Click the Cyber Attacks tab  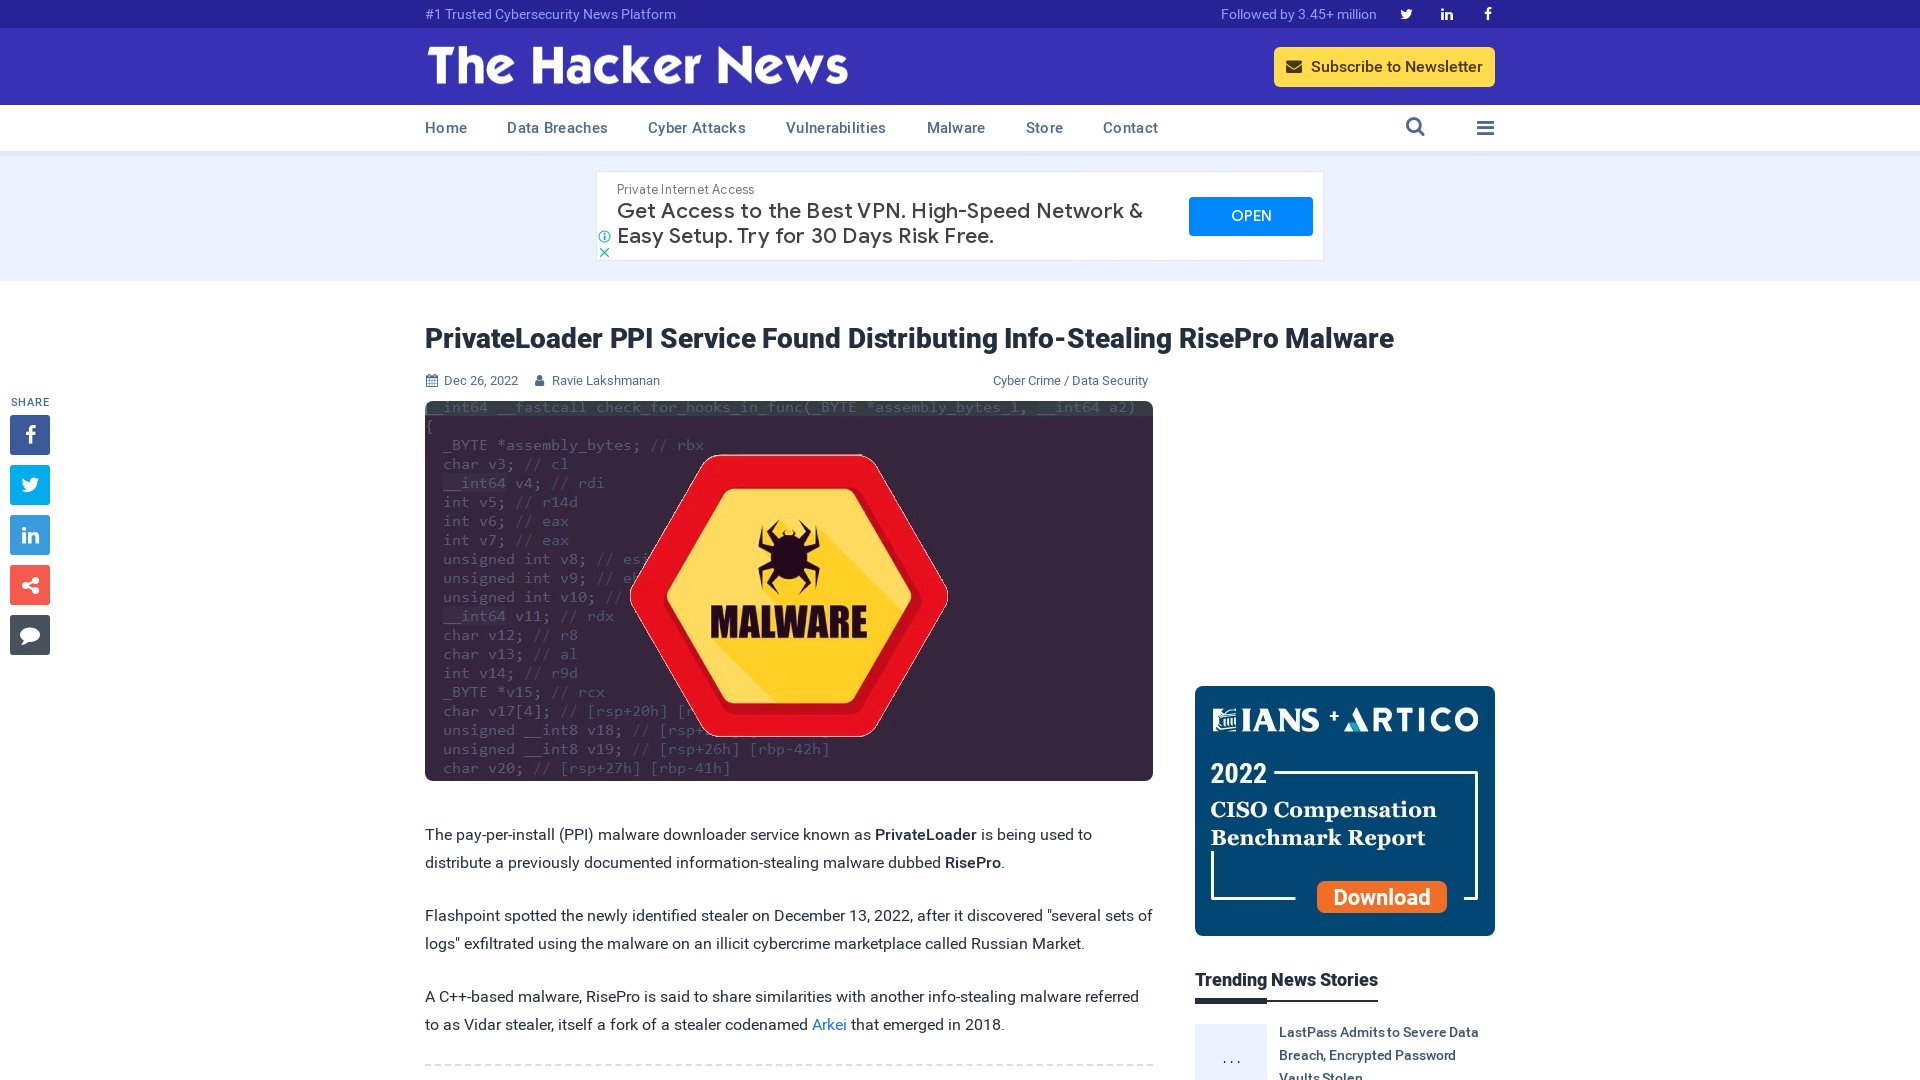point(696,128)
